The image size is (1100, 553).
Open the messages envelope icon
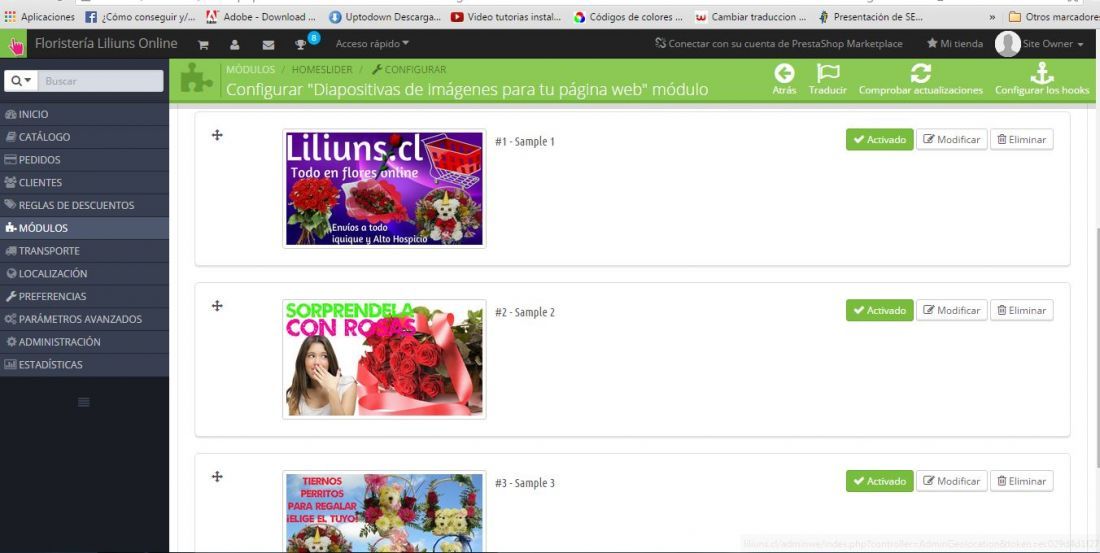click(268, 44)
